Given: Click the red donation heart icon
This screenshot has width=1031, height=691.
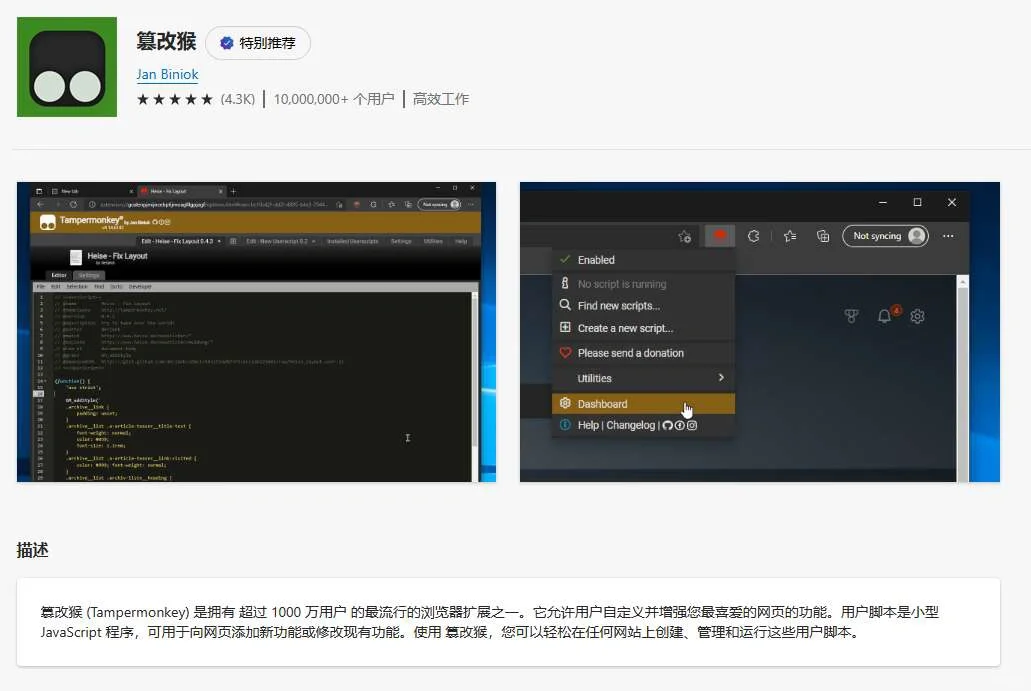Looking at the screenshot, I should point(565,352).
